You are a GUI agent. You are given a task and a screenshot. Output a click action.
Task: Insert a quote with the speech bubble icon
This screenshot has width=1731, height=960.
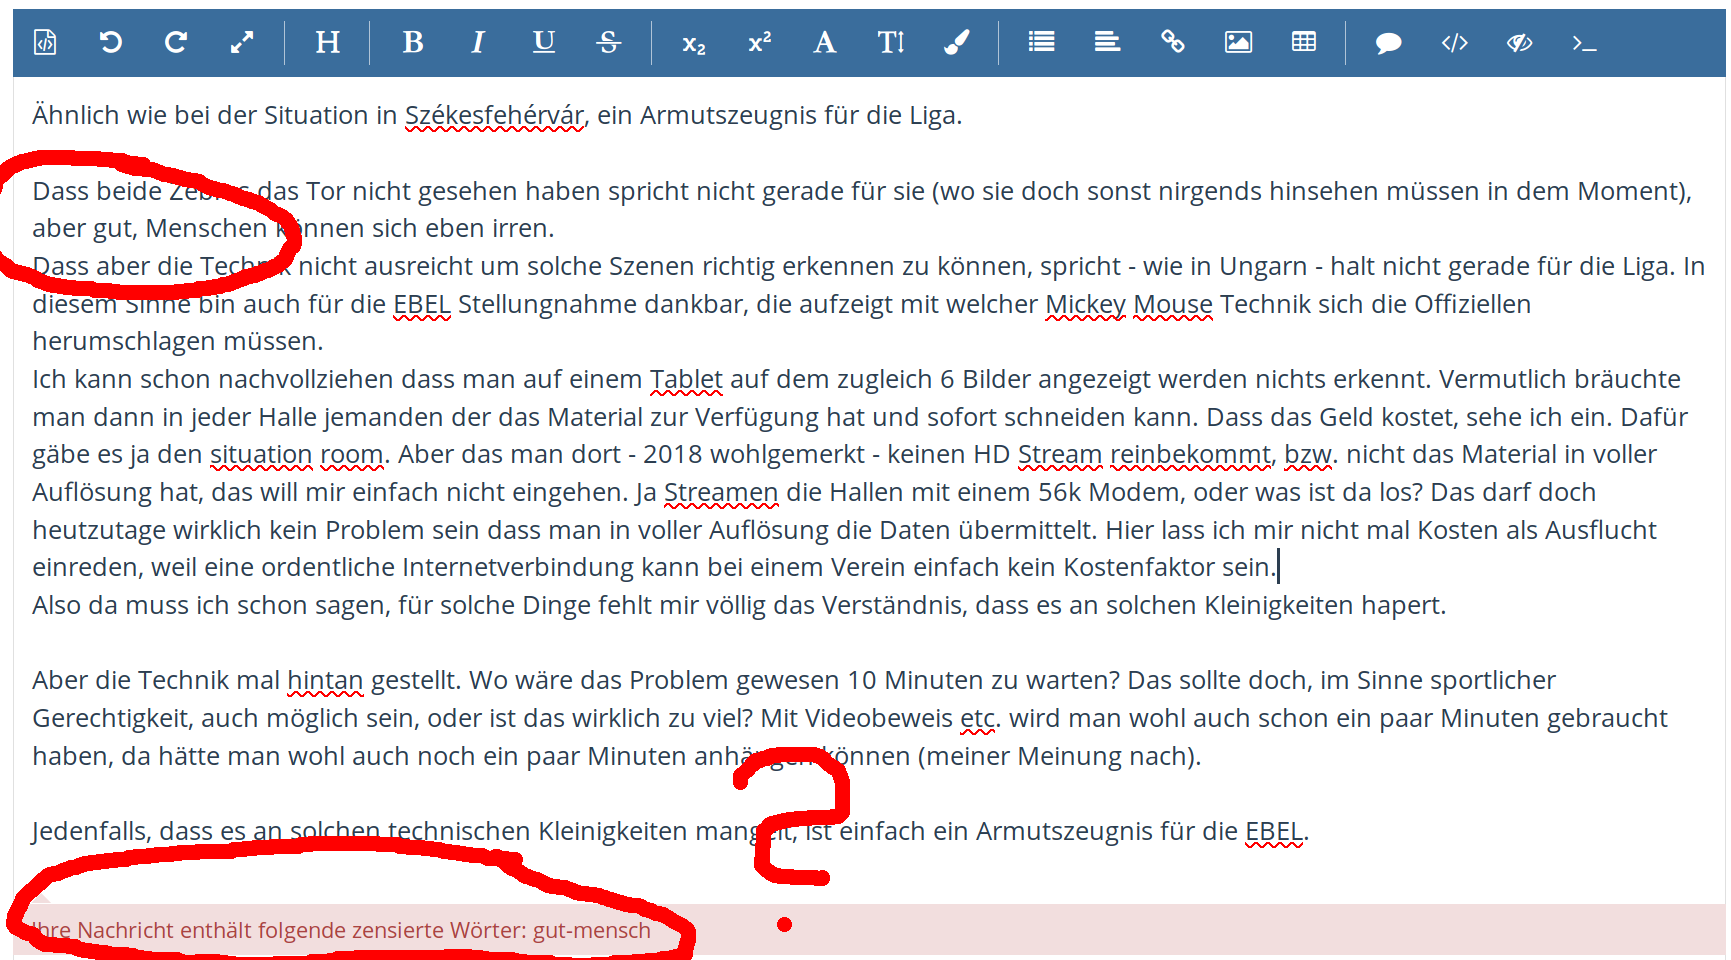click(1388, 42)
